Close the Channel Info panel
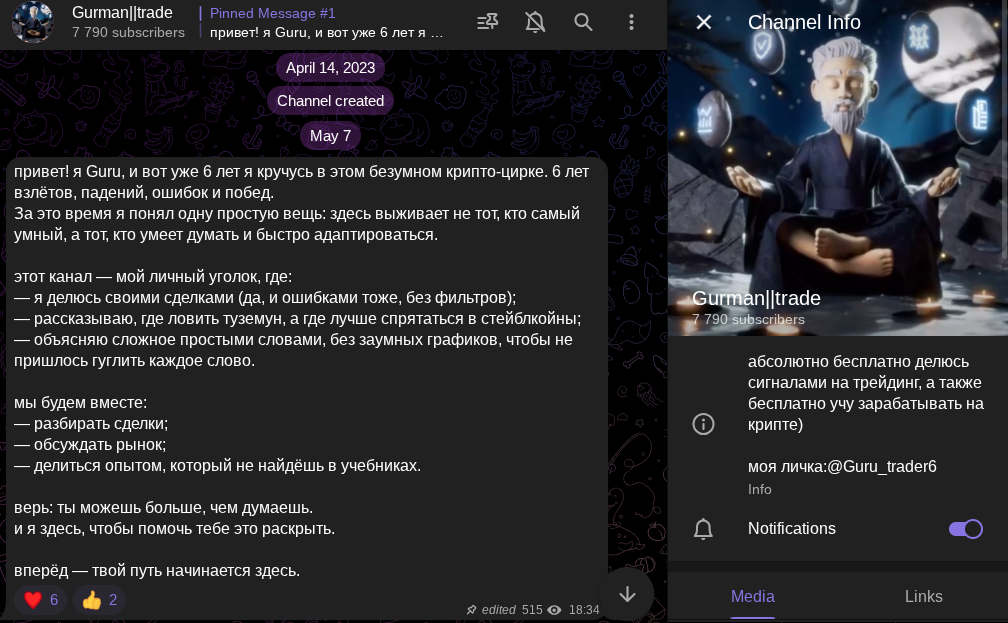 (x=704, y=23)
